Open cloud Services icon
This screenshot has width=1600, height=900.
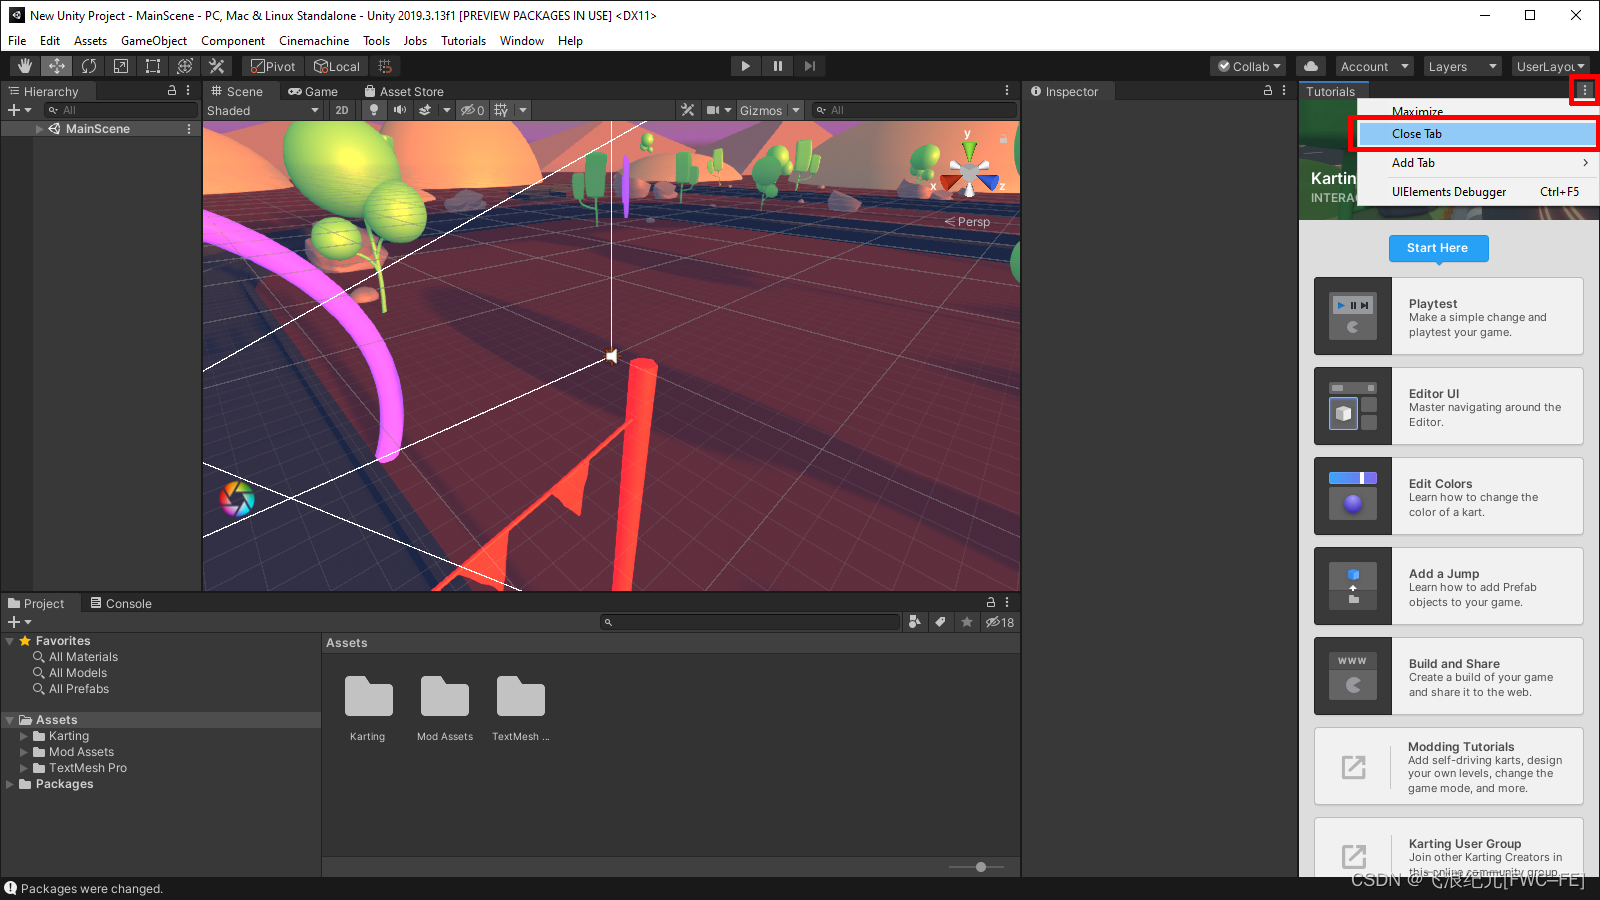[1311, 66]
